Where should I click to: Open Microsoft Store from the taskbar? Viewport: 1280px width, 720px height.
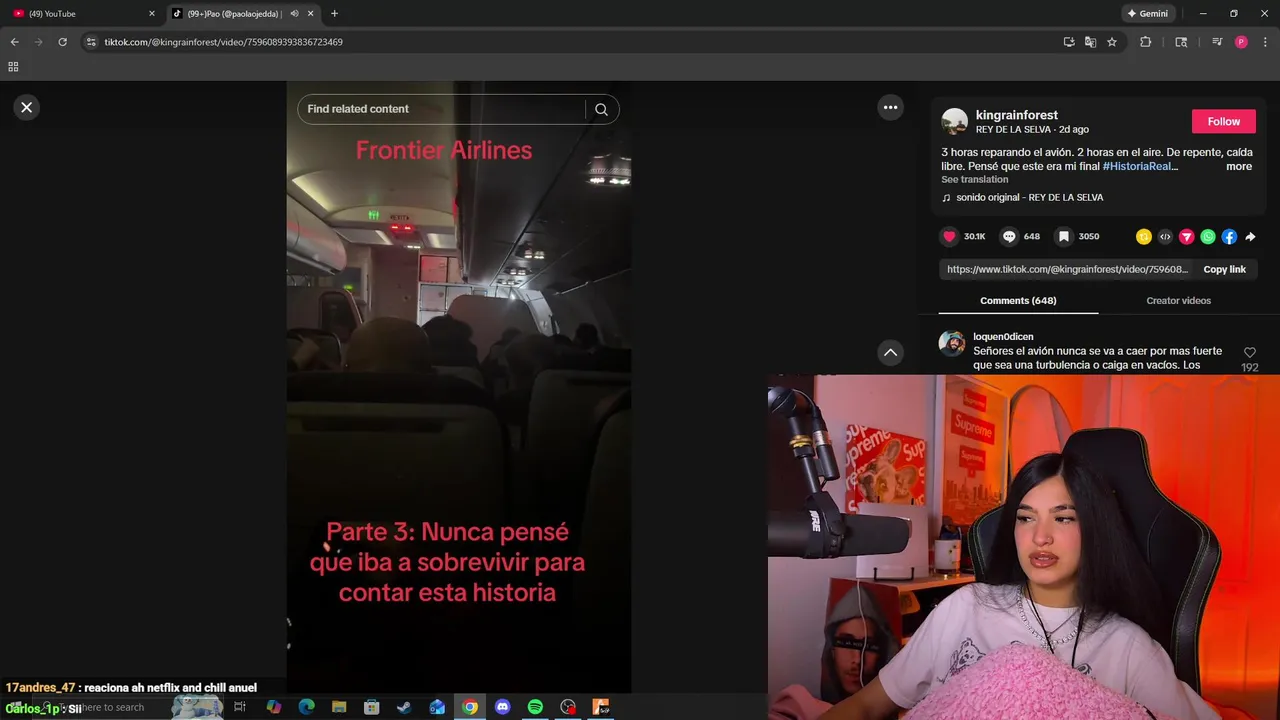pos(371,707)
